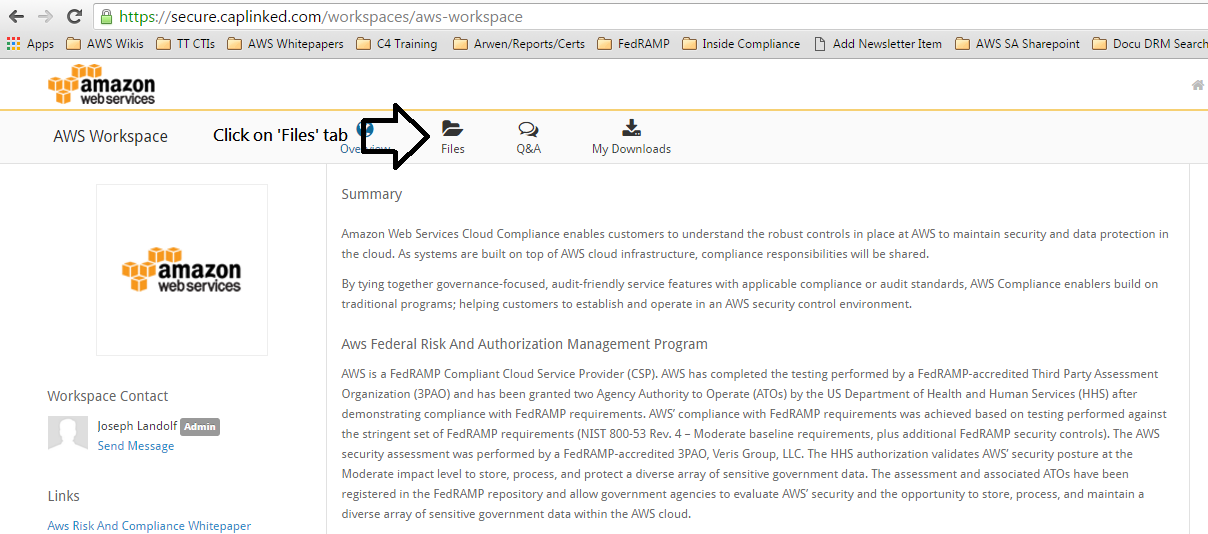Screen dimensions: 1208x534
Task: Click the Q&A speech bubbles icon
Action: coord(528,128)
